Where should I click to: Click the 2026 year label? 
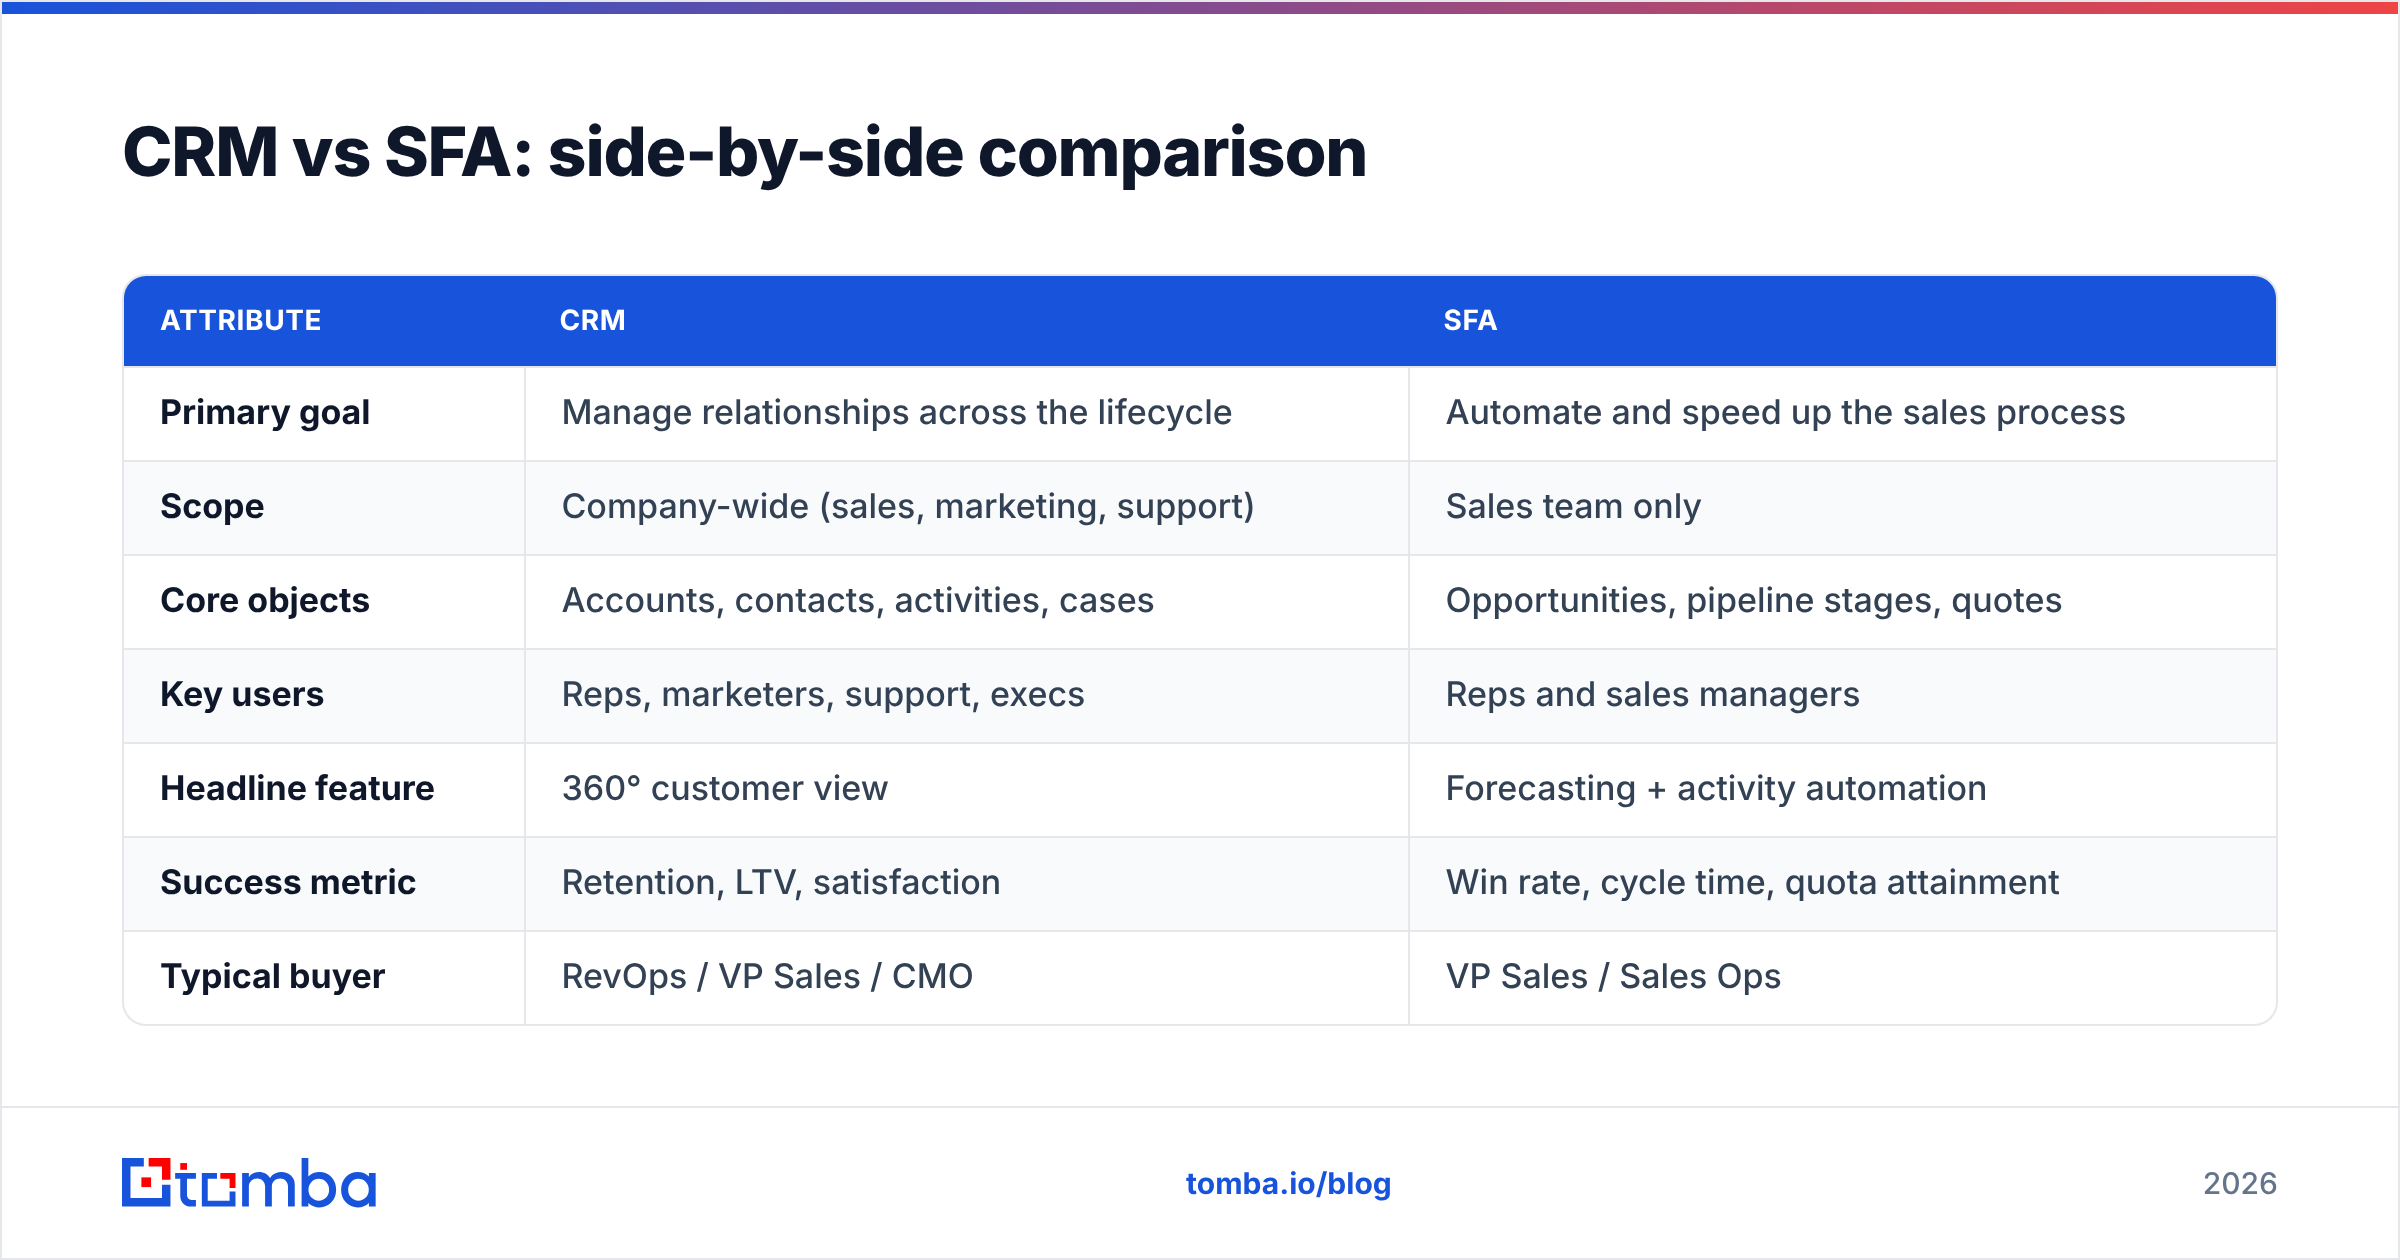[2240, 1184]
